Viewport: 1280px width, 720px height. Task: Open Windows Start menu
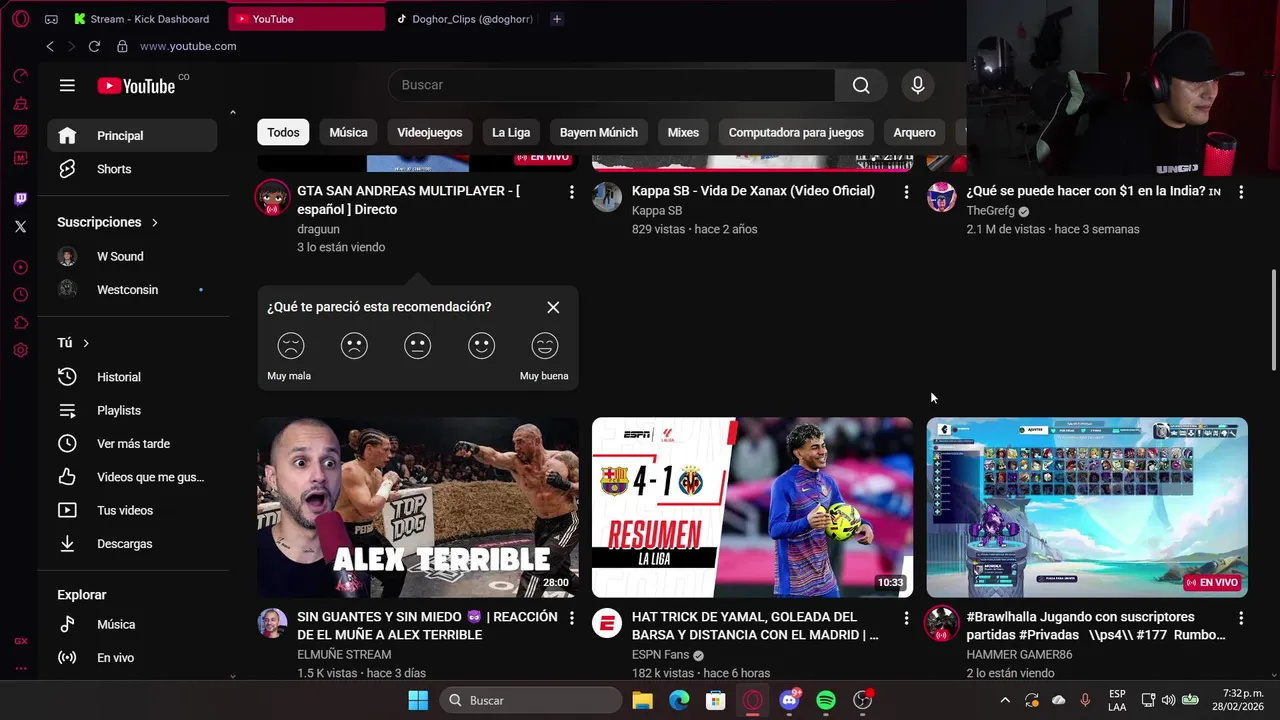pyautogui.click(x=418, y=700)
